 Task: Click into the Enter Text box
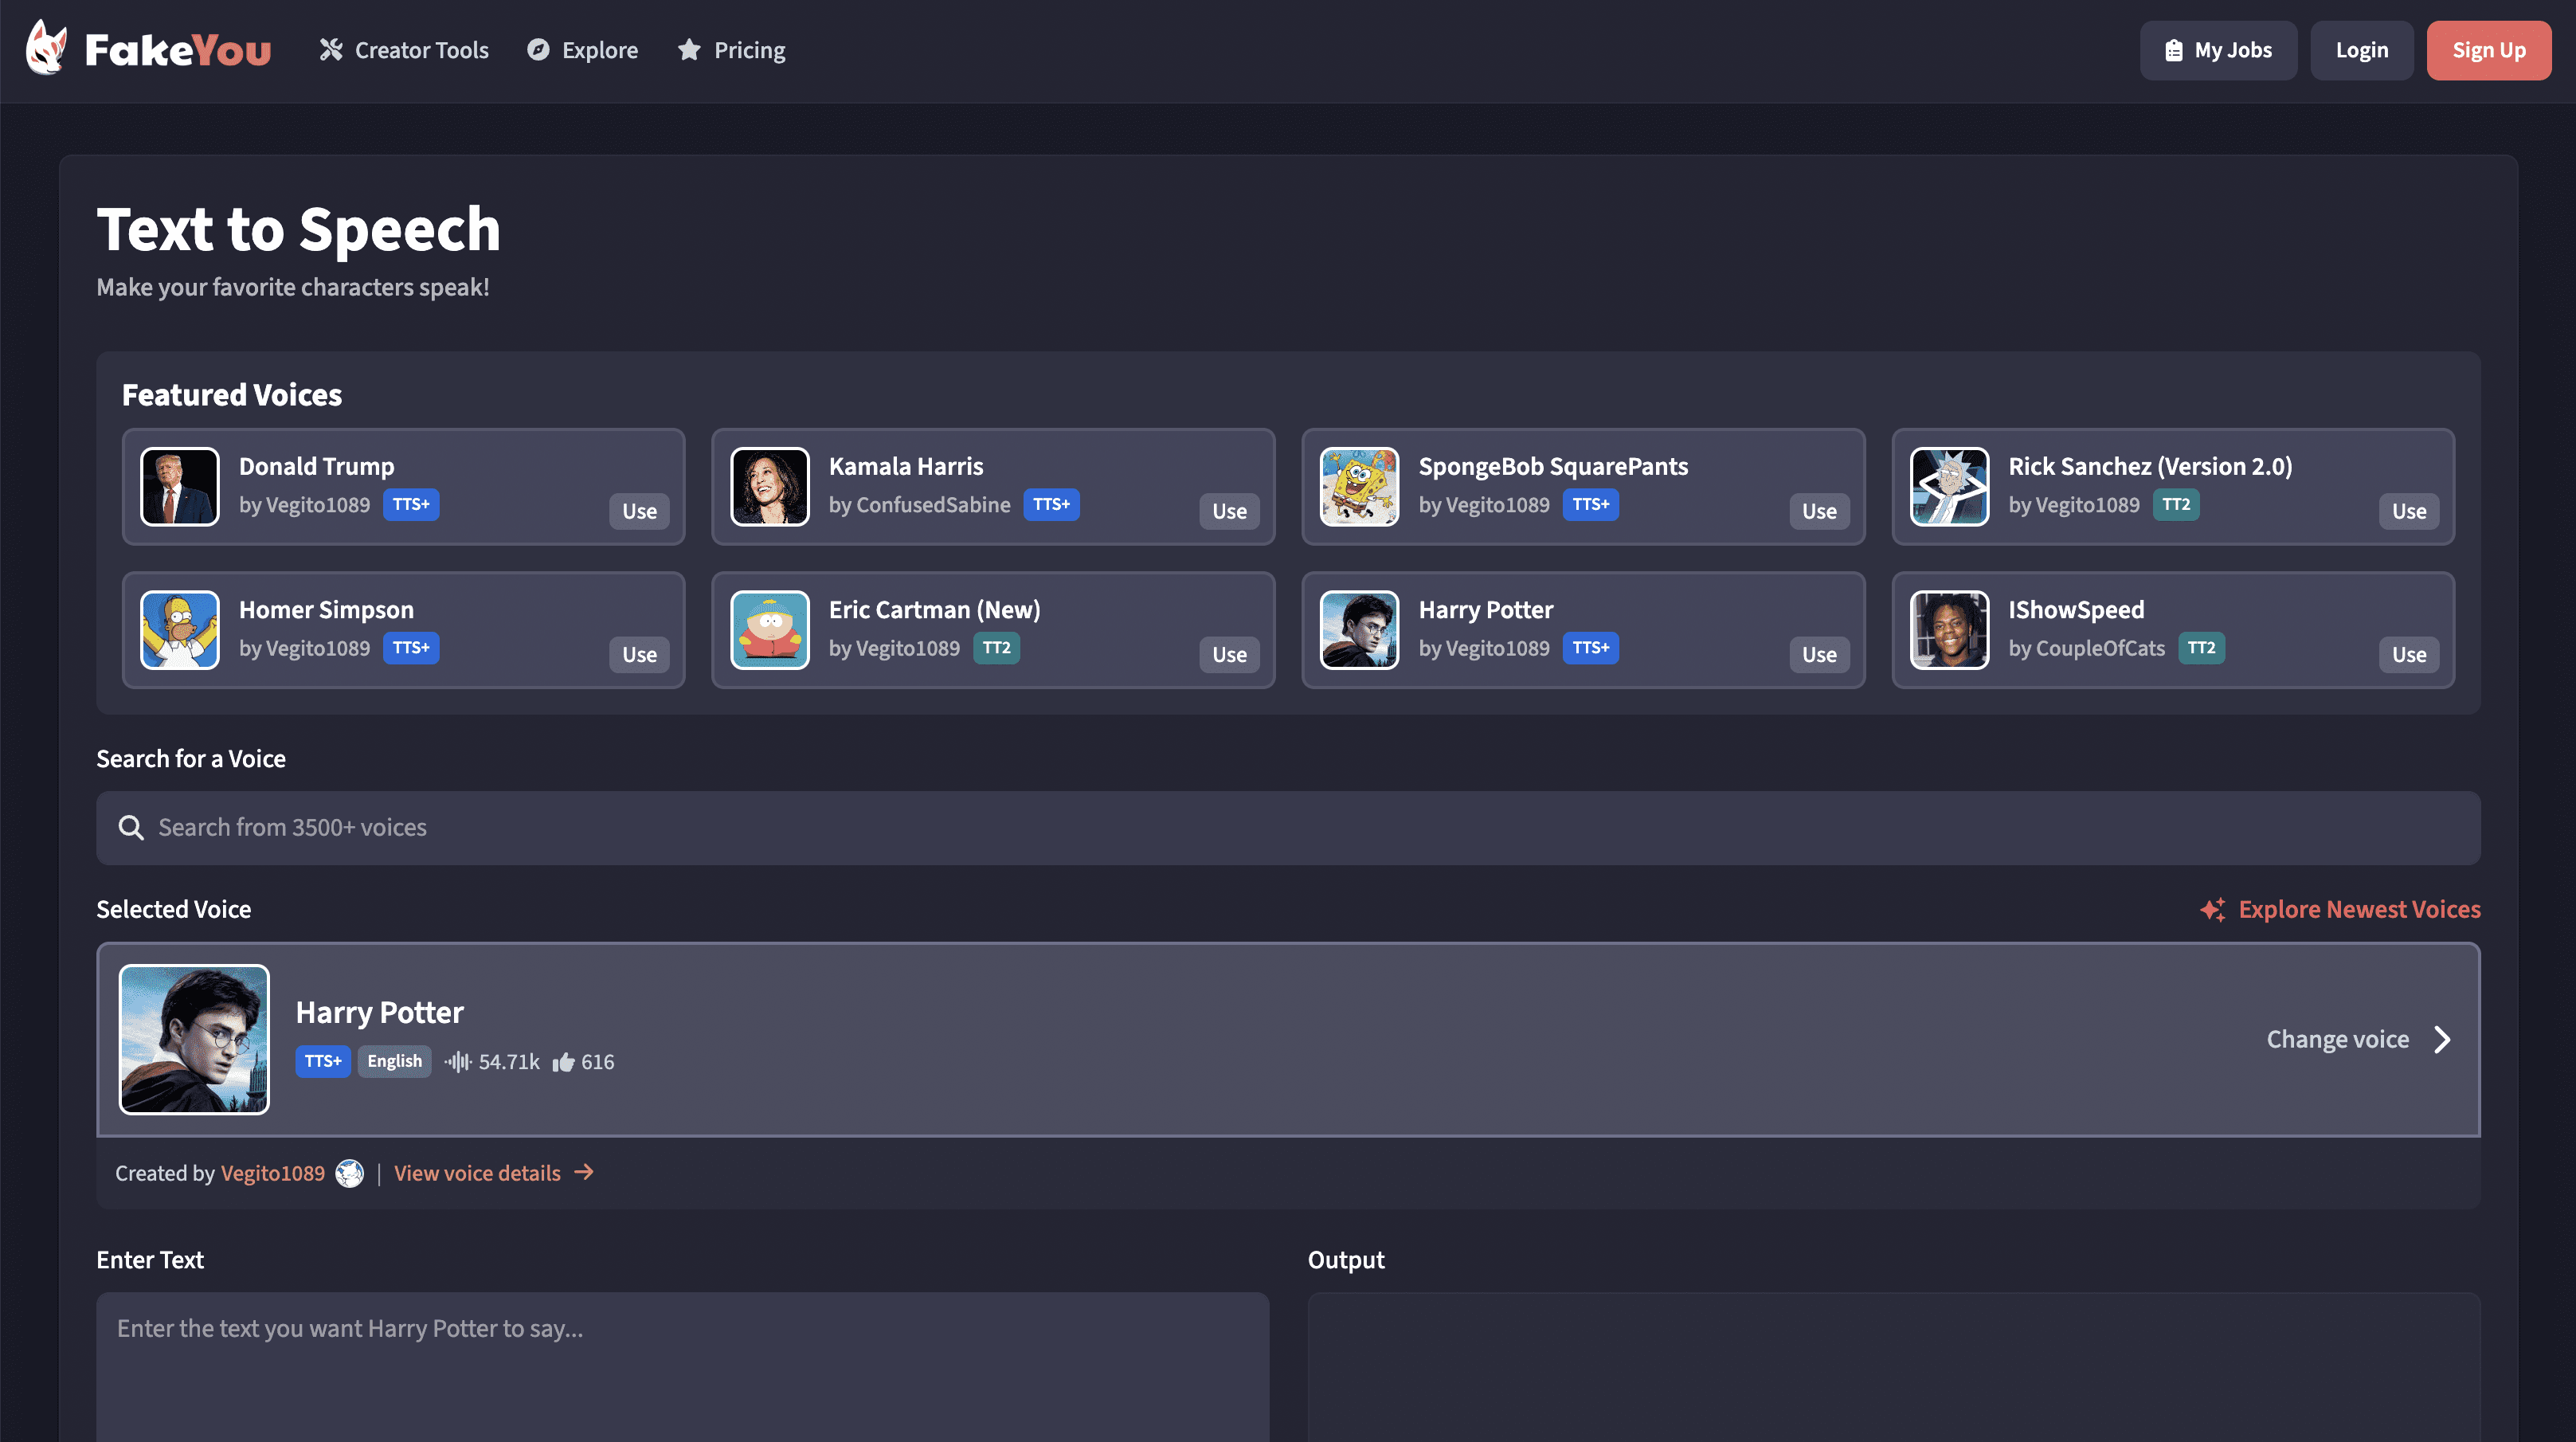(x=683, y=1368)
